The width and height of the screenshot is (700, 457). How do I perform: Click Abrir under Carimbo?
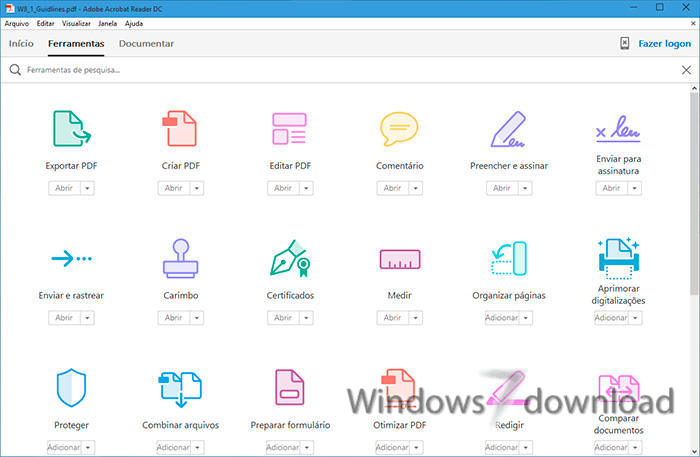(x=174, y=318)
